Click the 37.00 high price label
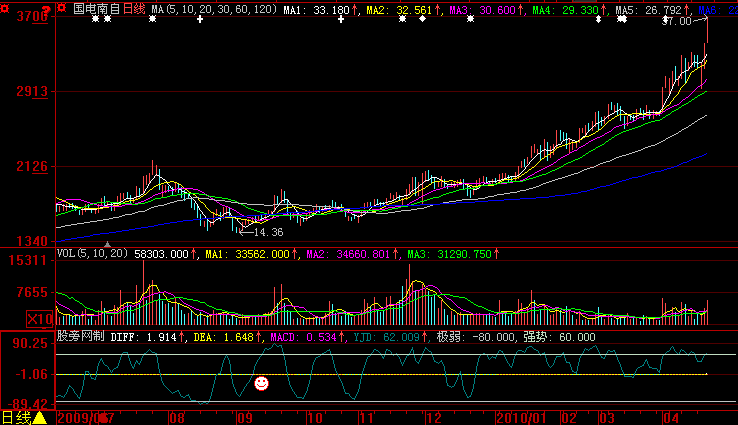 [x=676, y=20]
